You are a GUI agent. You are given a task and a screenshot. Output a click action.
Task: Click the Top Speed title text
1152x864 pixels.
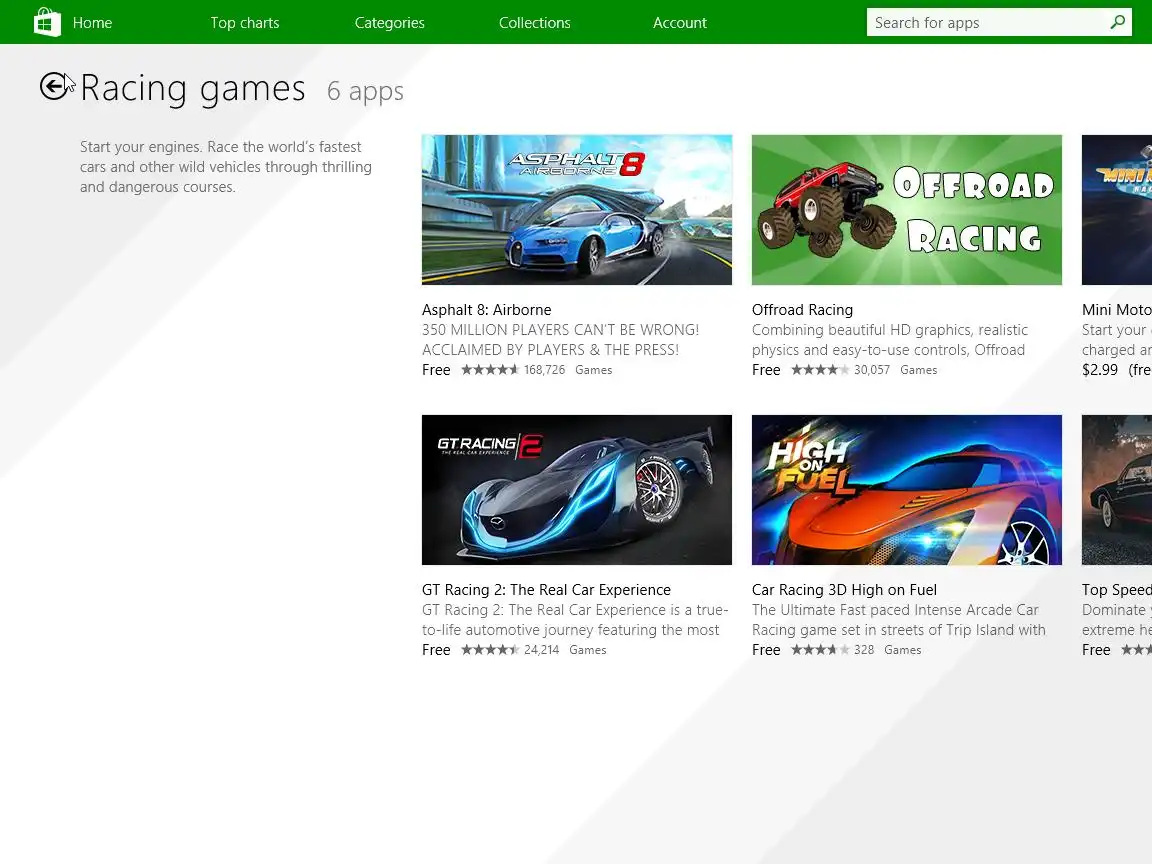[1117, 590]
